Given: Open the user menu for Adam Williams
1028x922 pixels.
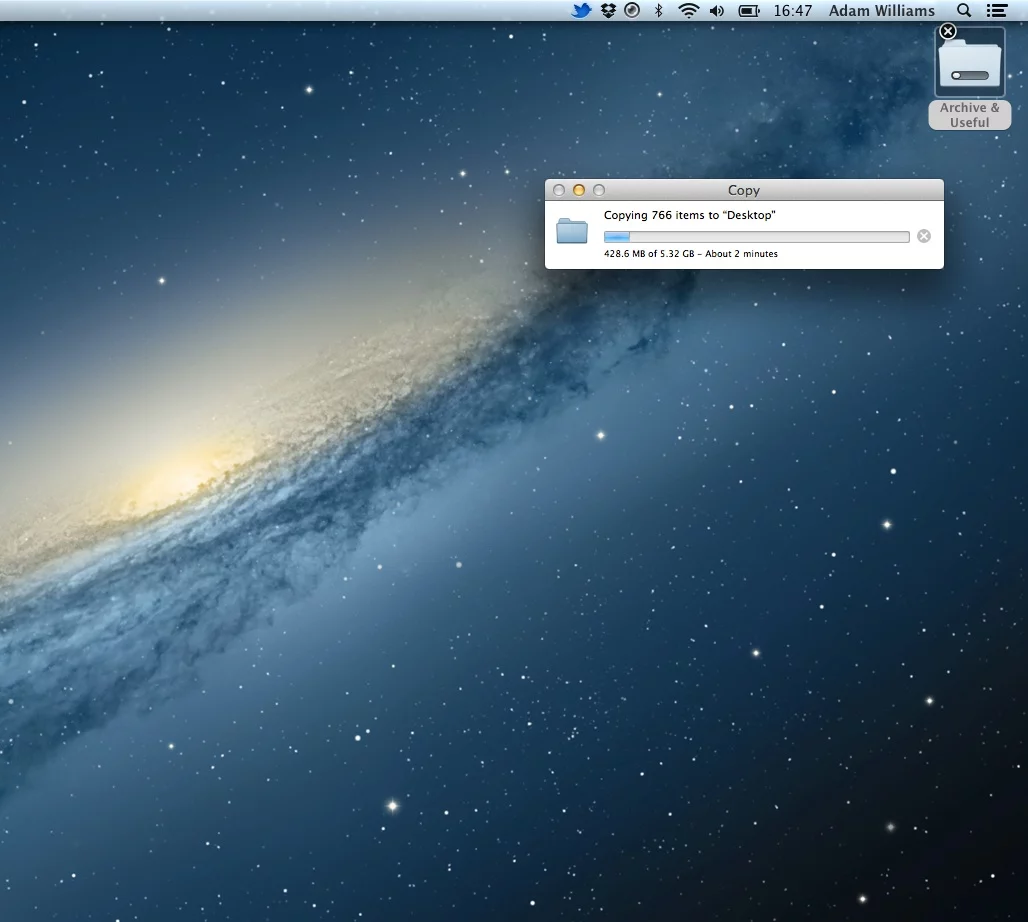Looking at the screenshot, I should click(x=881, y=11).
